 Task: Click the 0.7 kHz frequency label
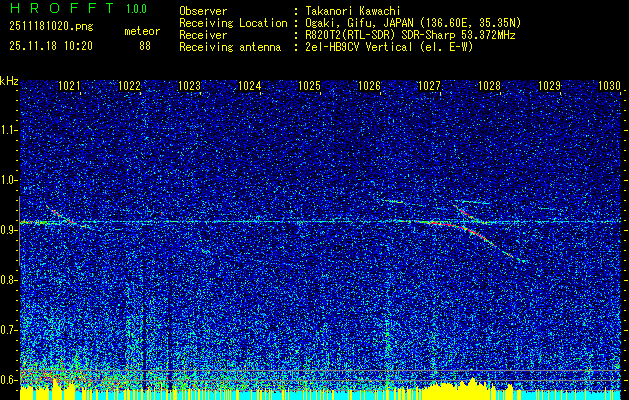pos(8,330)
